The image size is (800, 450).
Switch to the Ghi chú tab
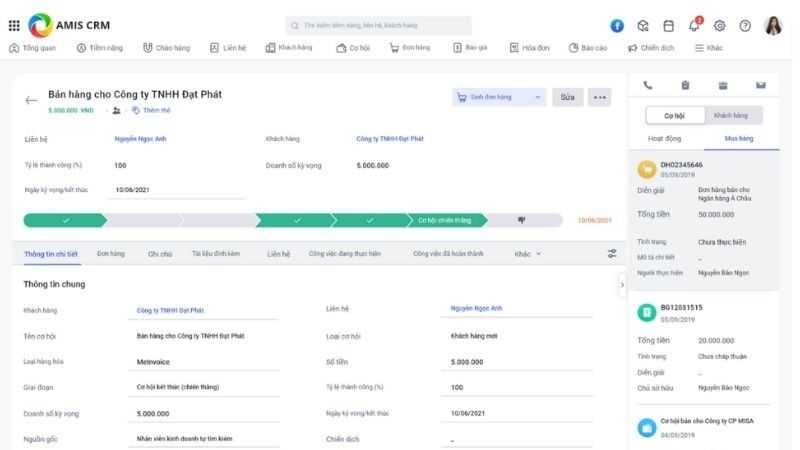[x=160, y=254]
